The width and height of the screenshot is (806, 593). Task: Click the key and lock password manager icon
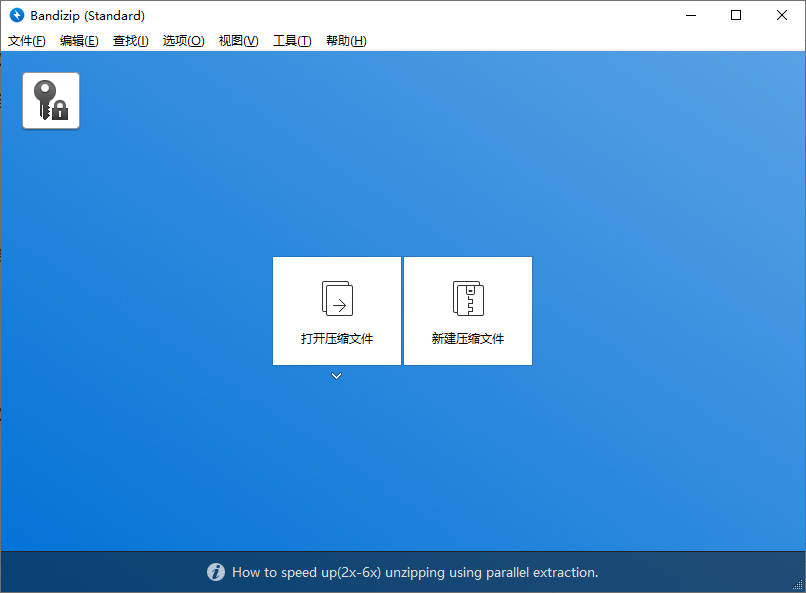pos(51,101)
